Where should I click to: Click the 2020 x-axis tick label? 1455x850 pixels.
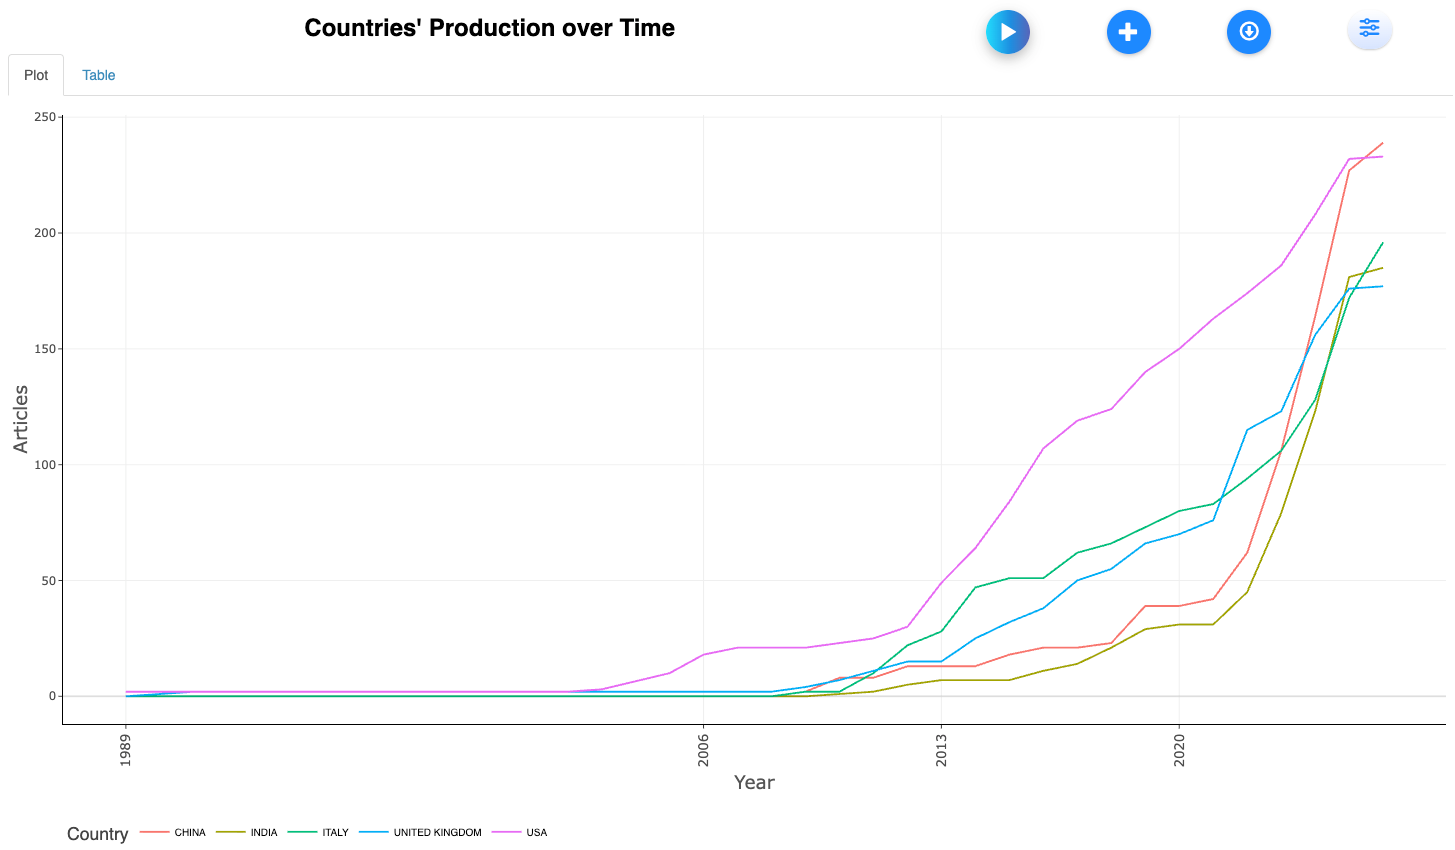tap(1179, 749)
